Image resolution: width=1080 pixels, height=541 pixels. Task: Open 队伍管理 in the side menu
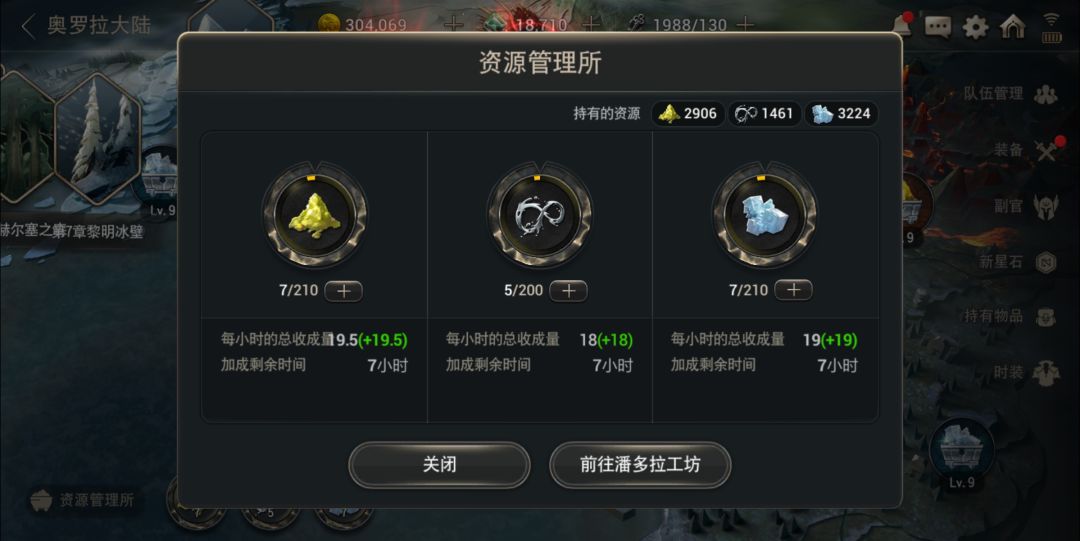tap(1010, 94)
